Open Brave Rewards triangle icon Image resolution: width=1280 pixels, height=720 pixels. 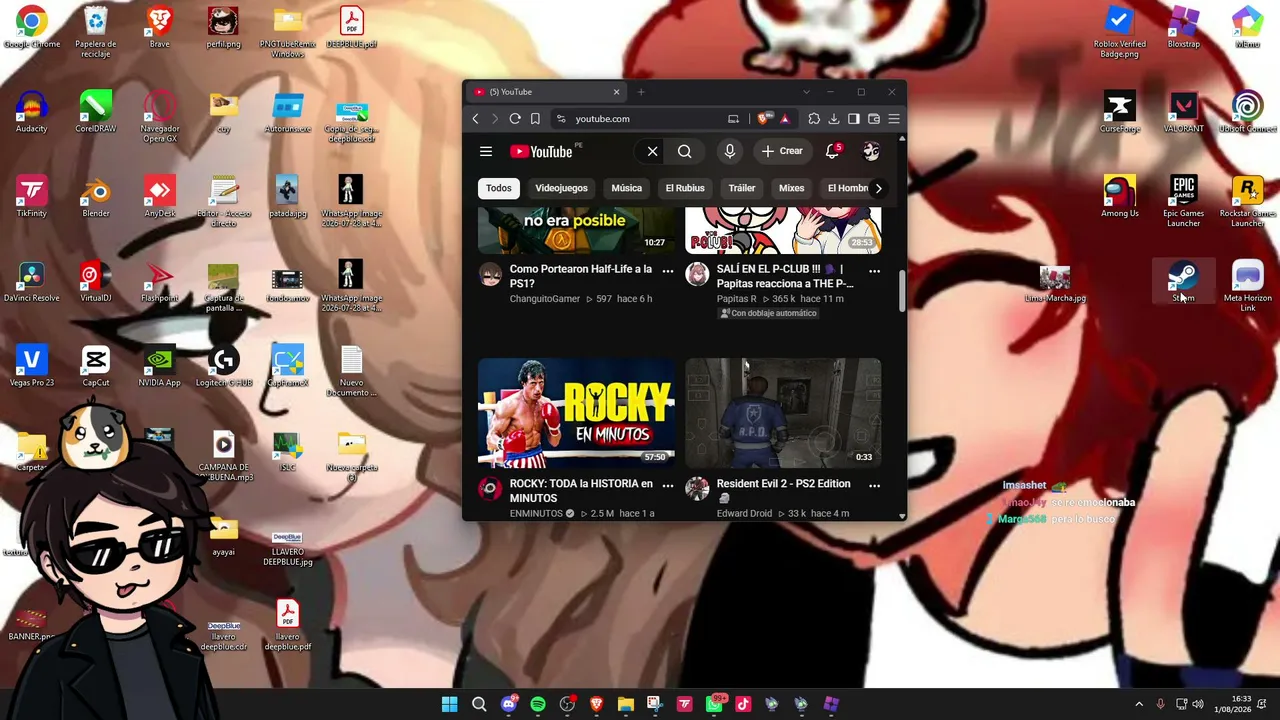(784, 119)
